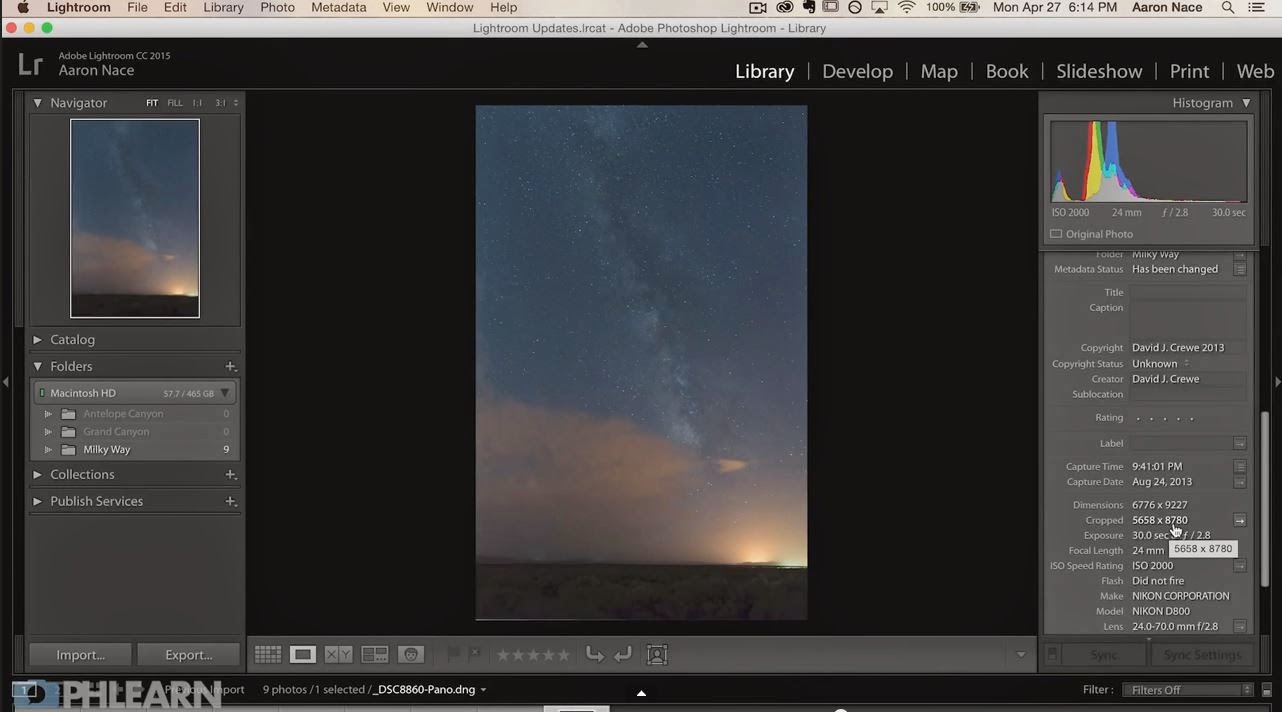This screenshot has height=712, width=1282.
Task: Select Loupe view in the toolbar
Action: 303,654
